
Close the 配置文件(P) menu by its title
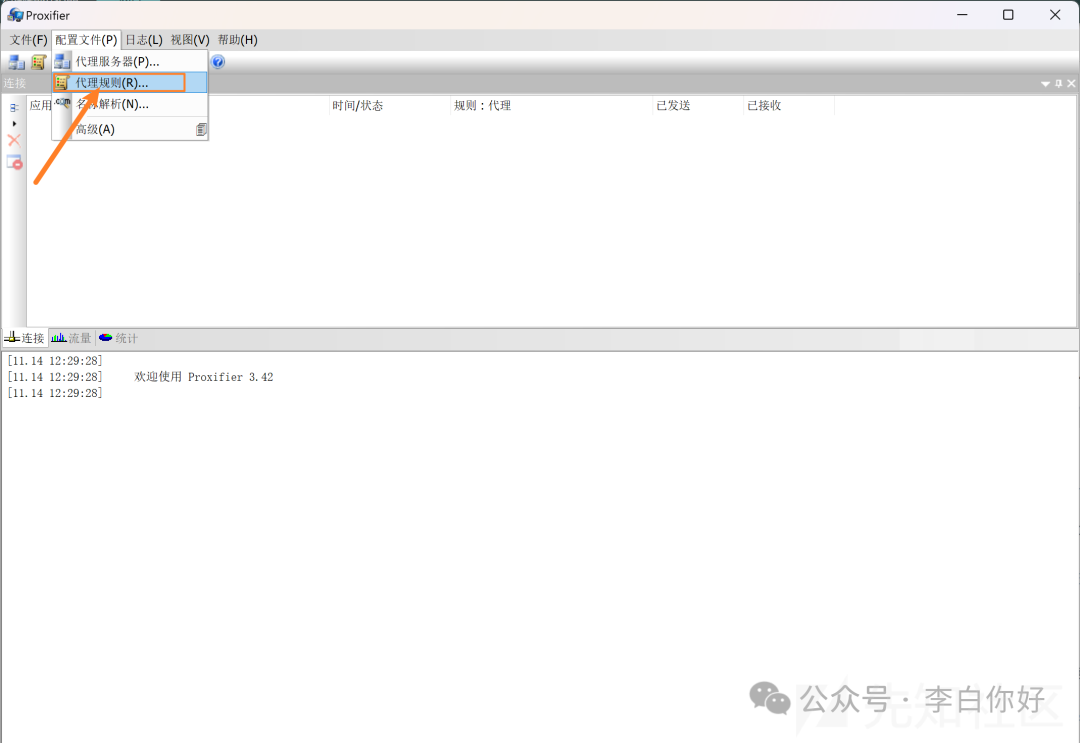86,40
